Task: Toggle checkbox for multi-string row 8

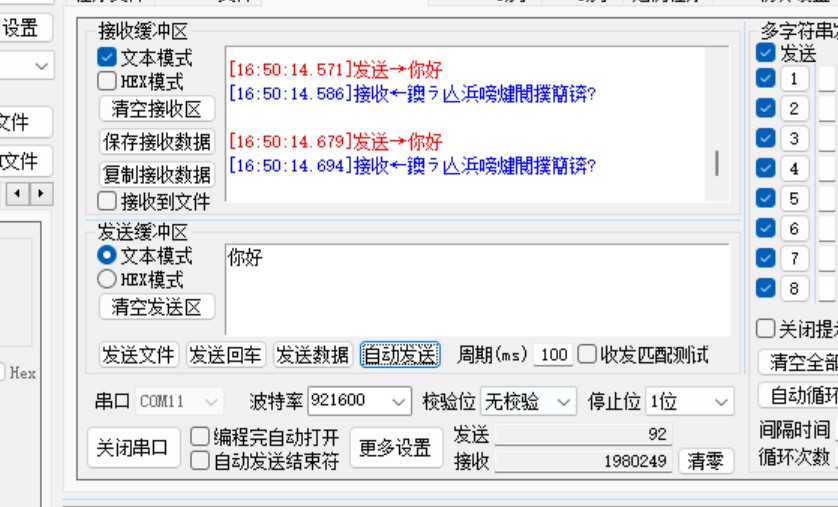Action: coord(765,288)
